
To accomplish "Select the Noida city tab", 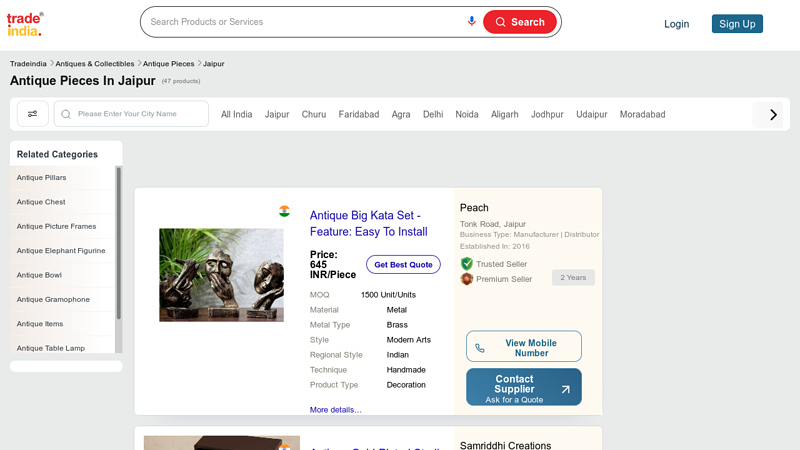I will (x=466, y=114).
